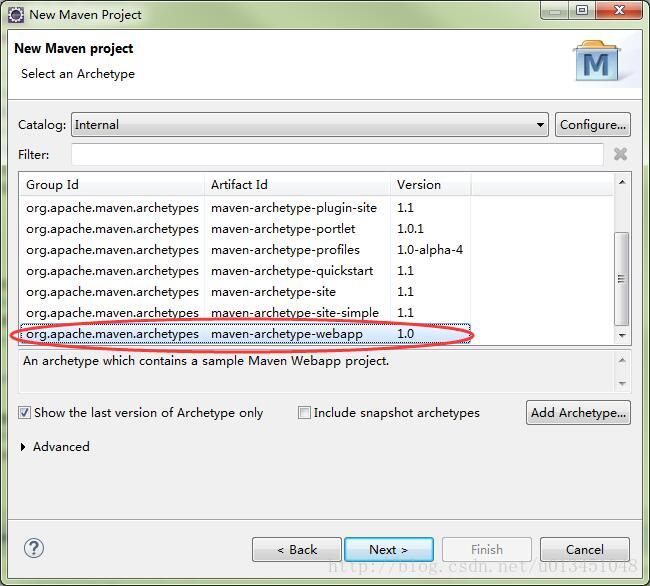650x586 pixels.
Task: Minimize the New Maven Project window
Action: coord(555,10)
